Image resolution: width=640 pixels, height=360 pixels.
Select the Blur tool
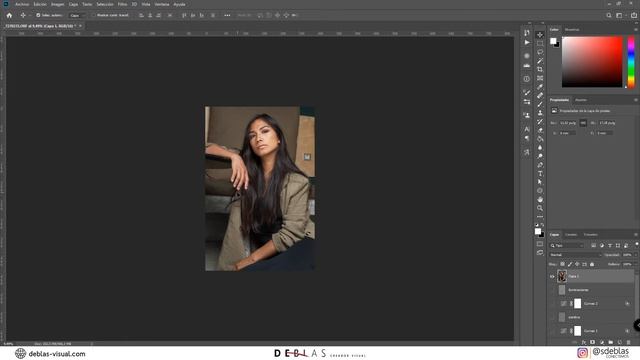(540, 148)
